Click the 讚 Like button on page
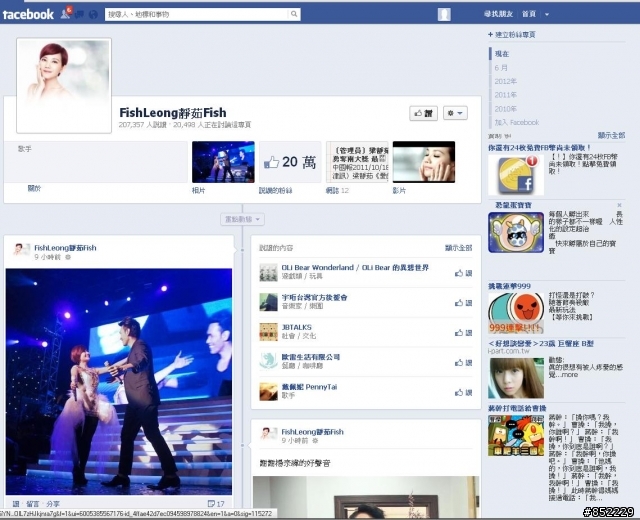The width and height of the screenshot is (640, 520). (x=423, y=113)
